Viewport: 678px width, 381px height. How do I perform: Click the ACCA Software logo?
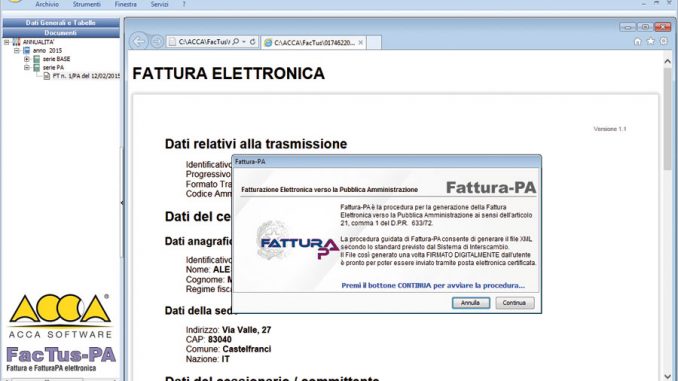coord(60,317)
